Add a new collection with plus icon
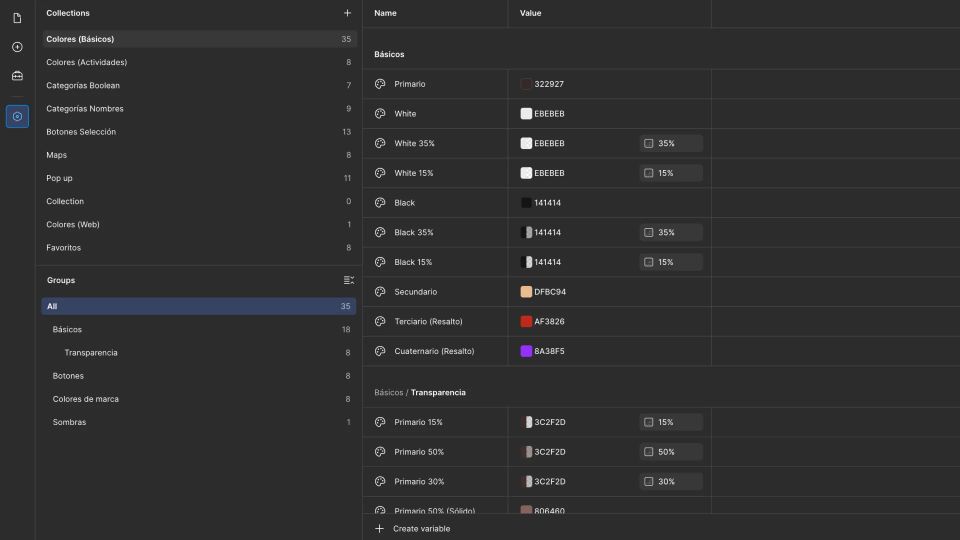This screenshot has width=960, height=540. click(x=347, y=13)
